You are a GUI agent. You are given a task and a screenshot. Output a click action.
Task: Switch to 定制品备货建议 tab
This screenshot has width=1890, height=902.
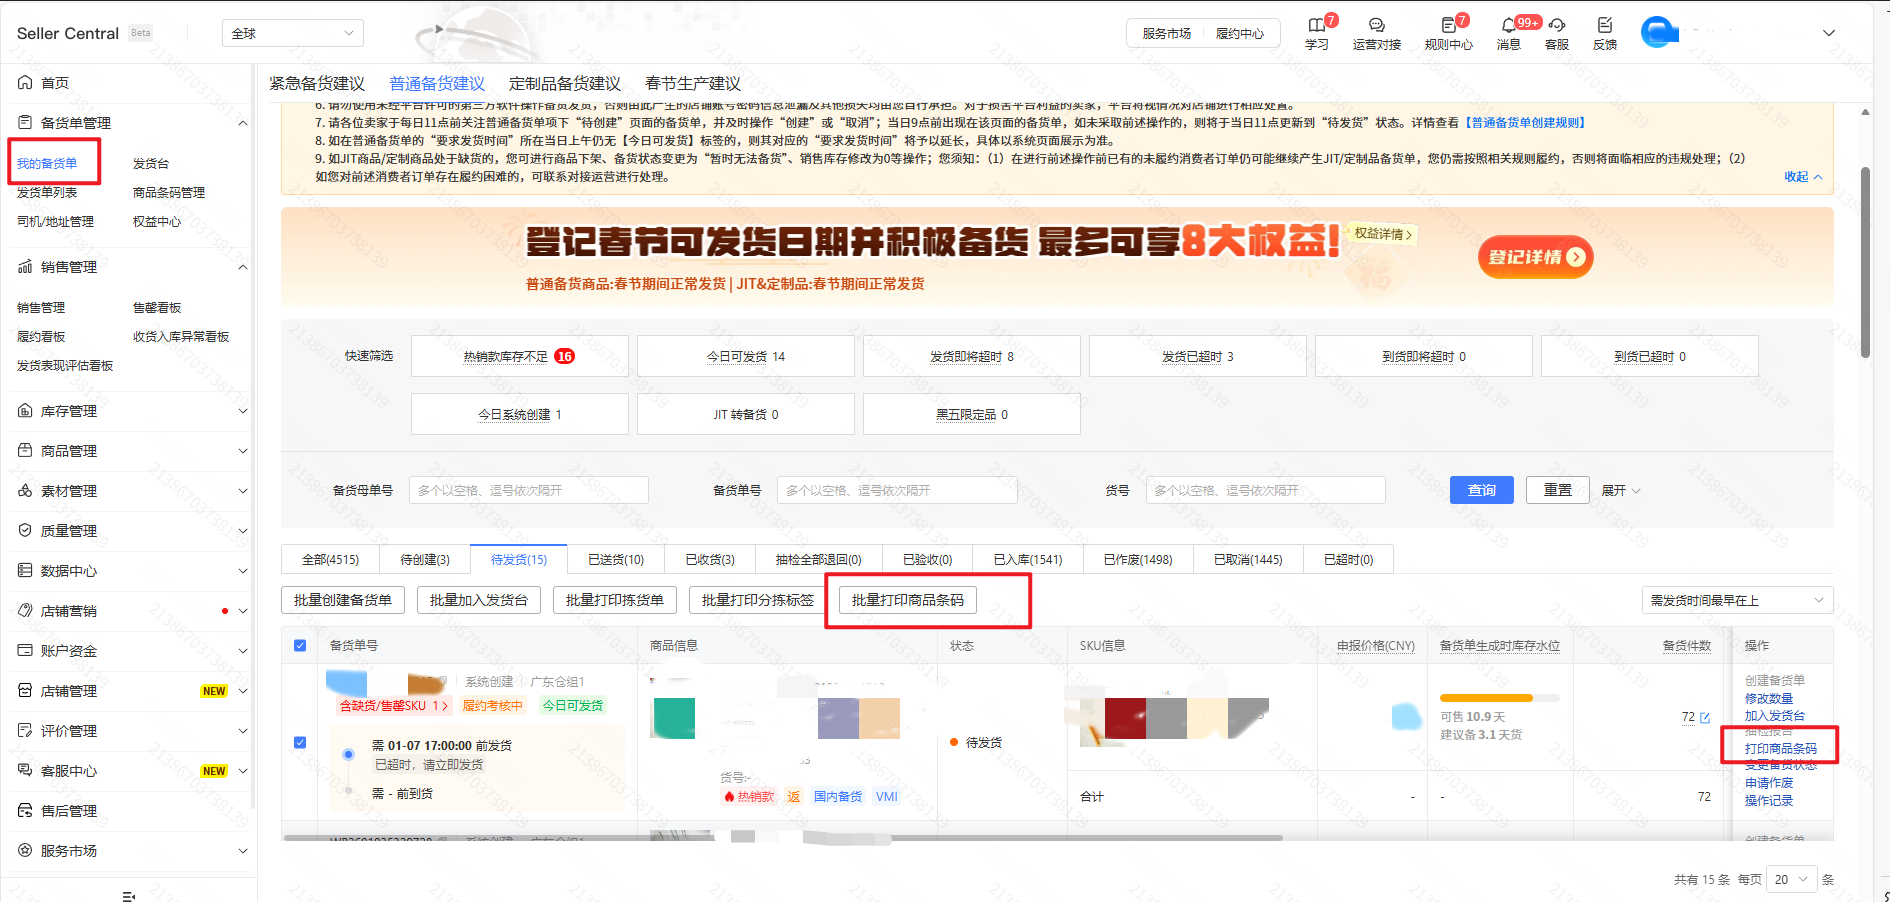click(x=565, y=83)
